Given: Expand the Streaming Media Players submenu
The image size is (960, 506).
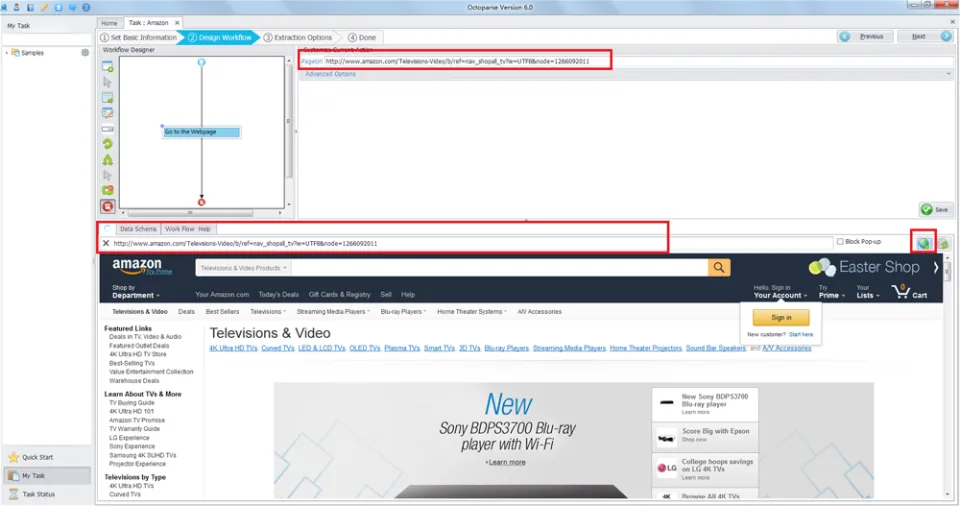Looking at the screenshot, I should point(333,312).
